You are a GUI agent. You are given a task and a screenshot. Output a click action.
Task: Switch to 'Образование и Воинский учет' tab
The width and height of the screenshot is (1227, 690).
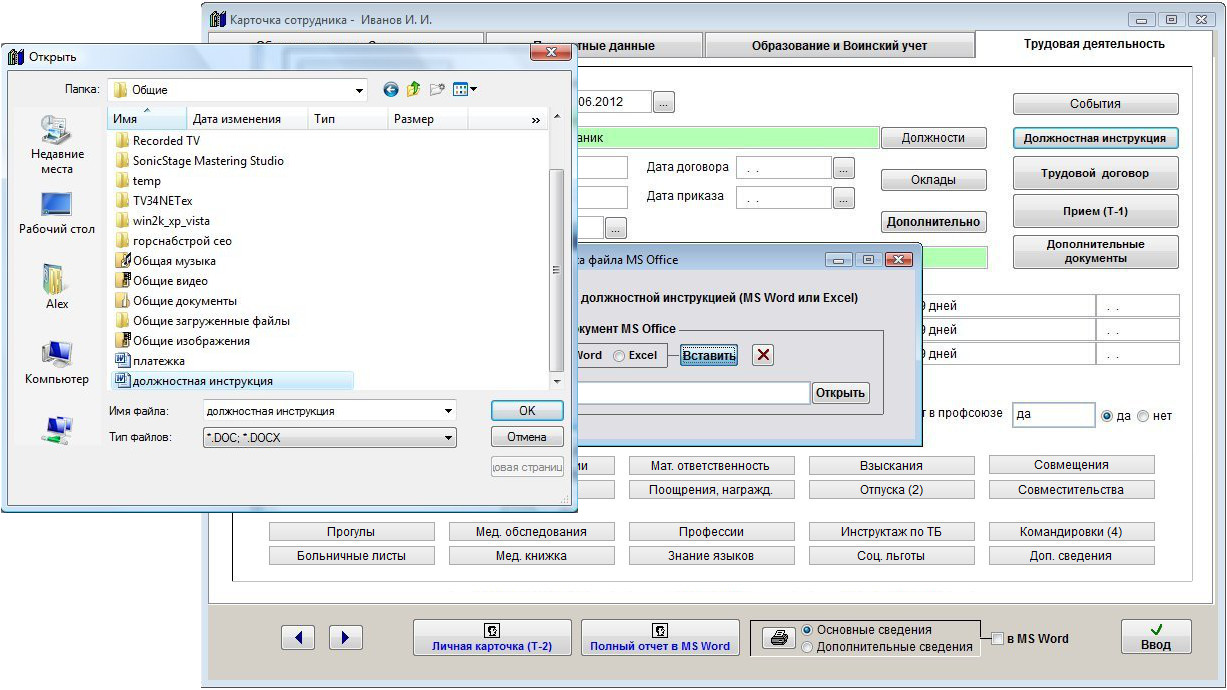839,46
